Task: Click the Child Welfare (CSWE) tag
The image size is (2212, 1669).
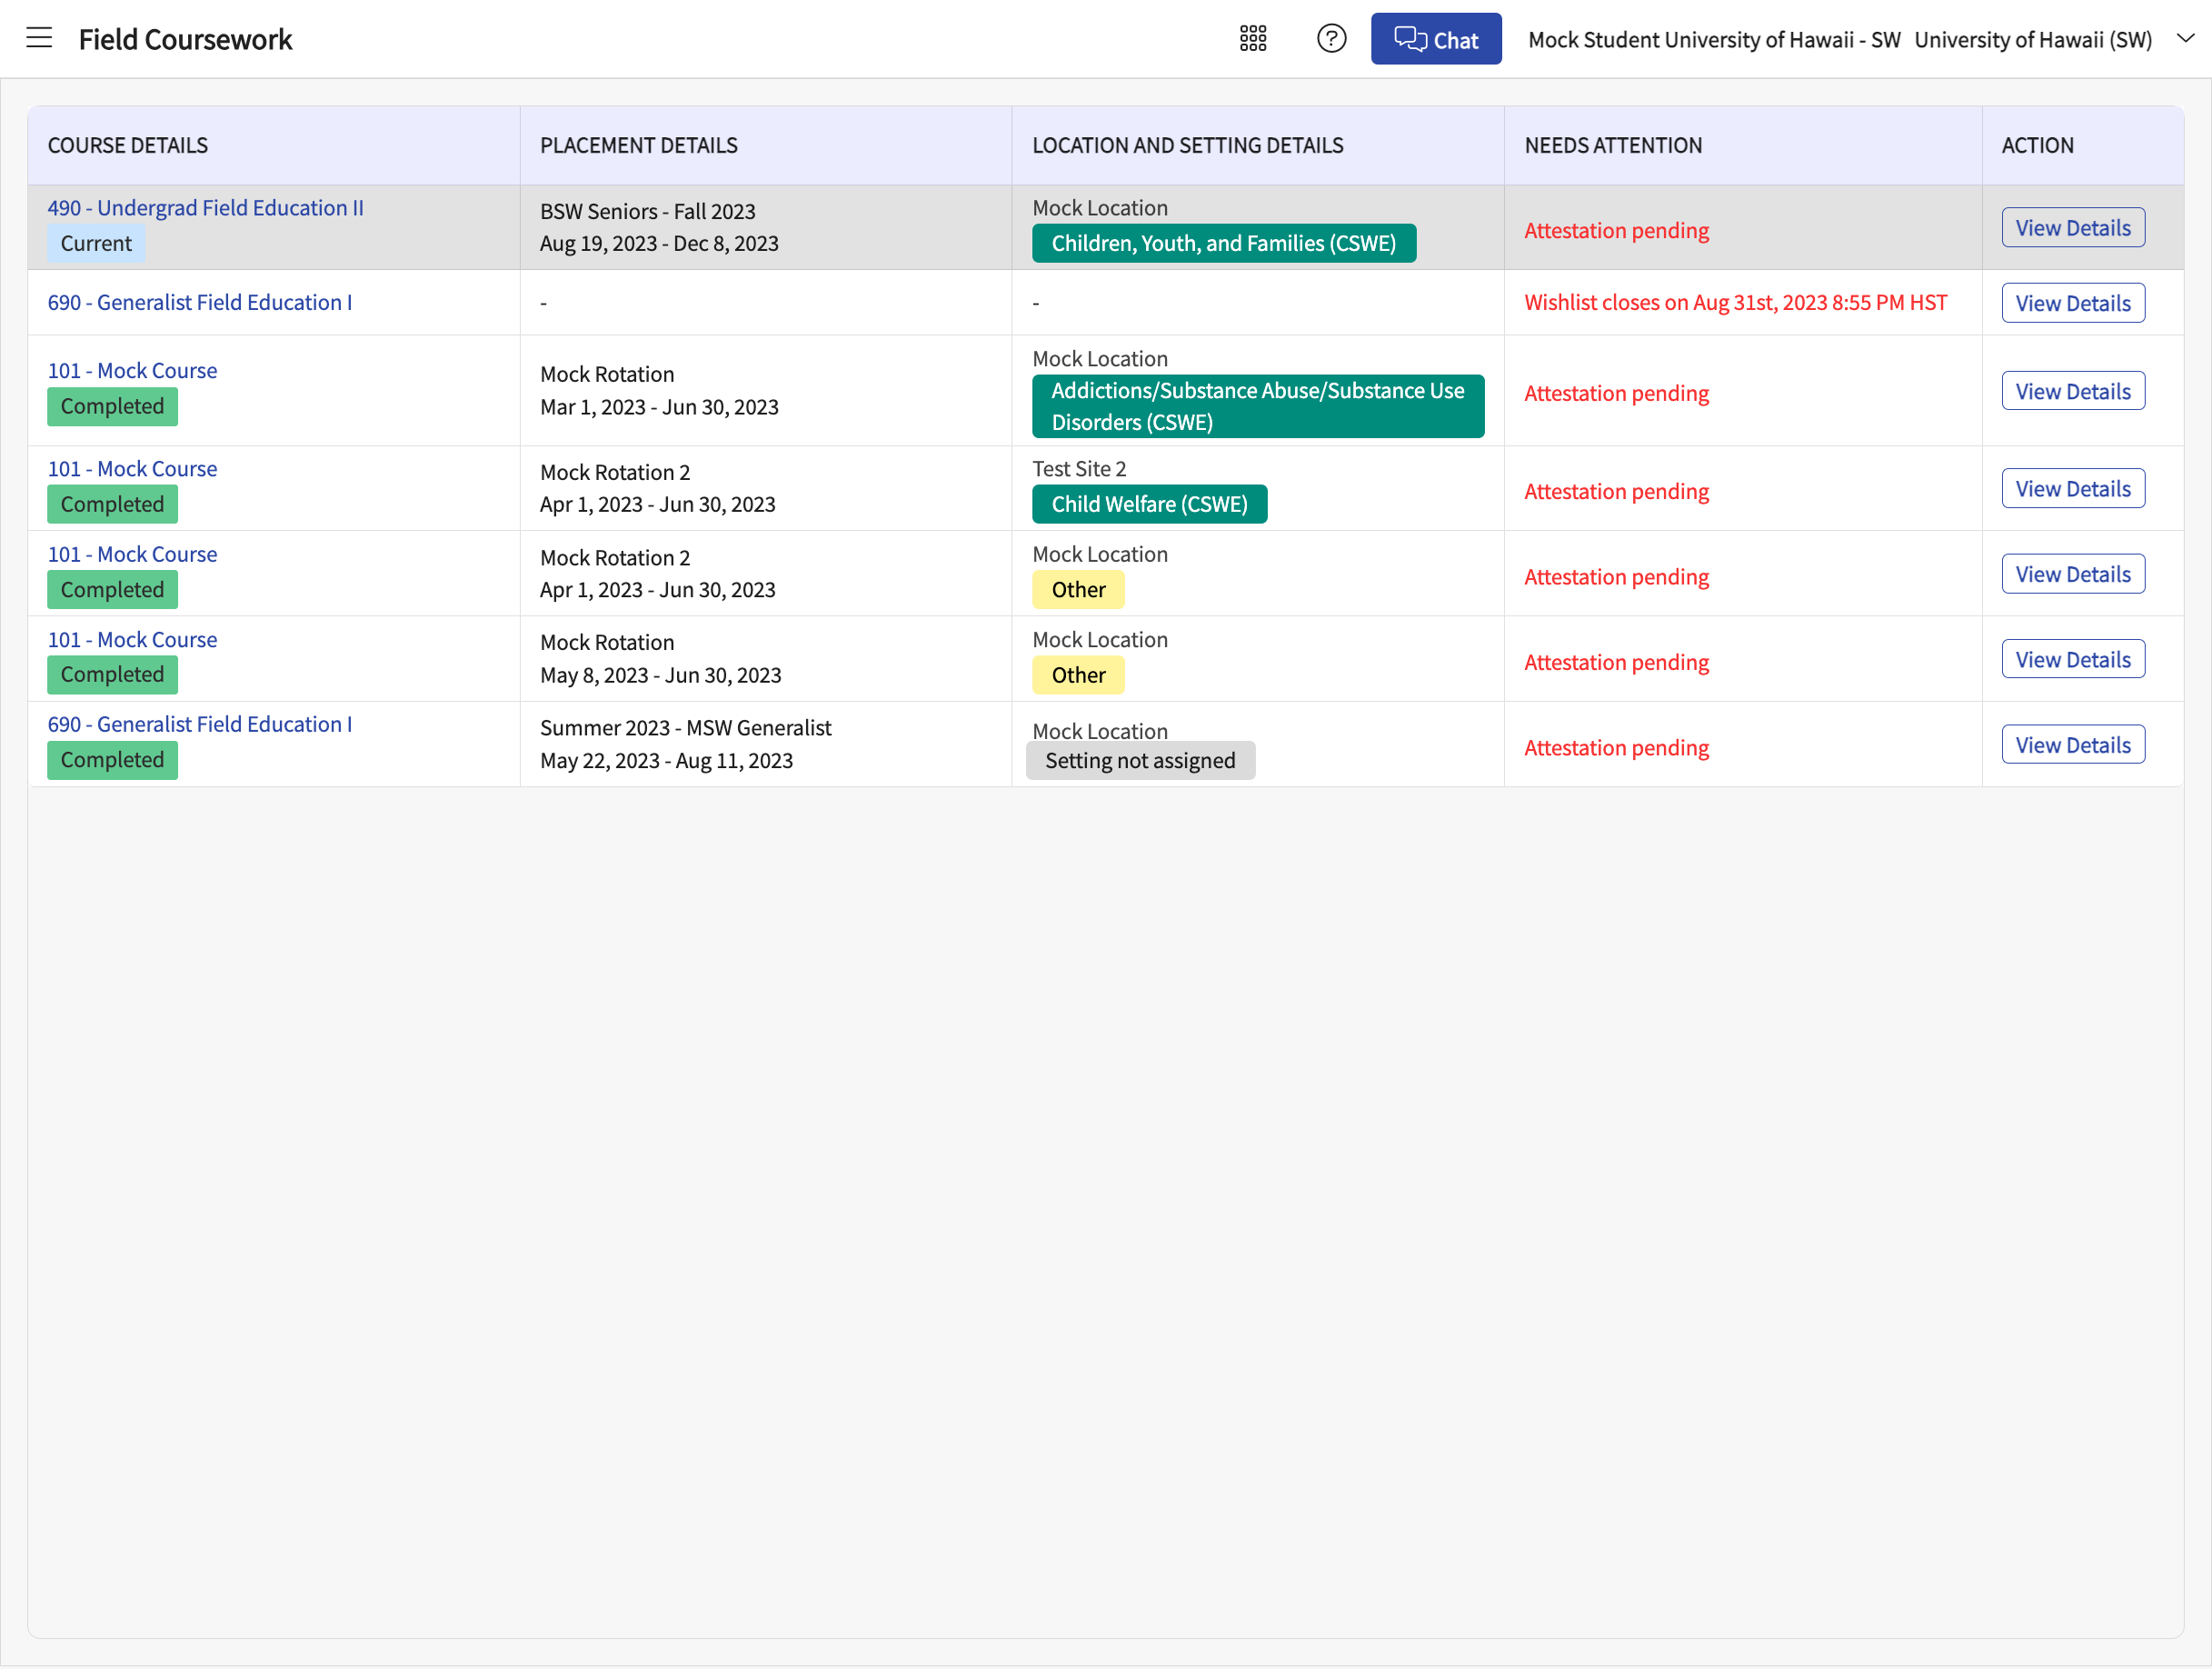Action: point(1149,504)
